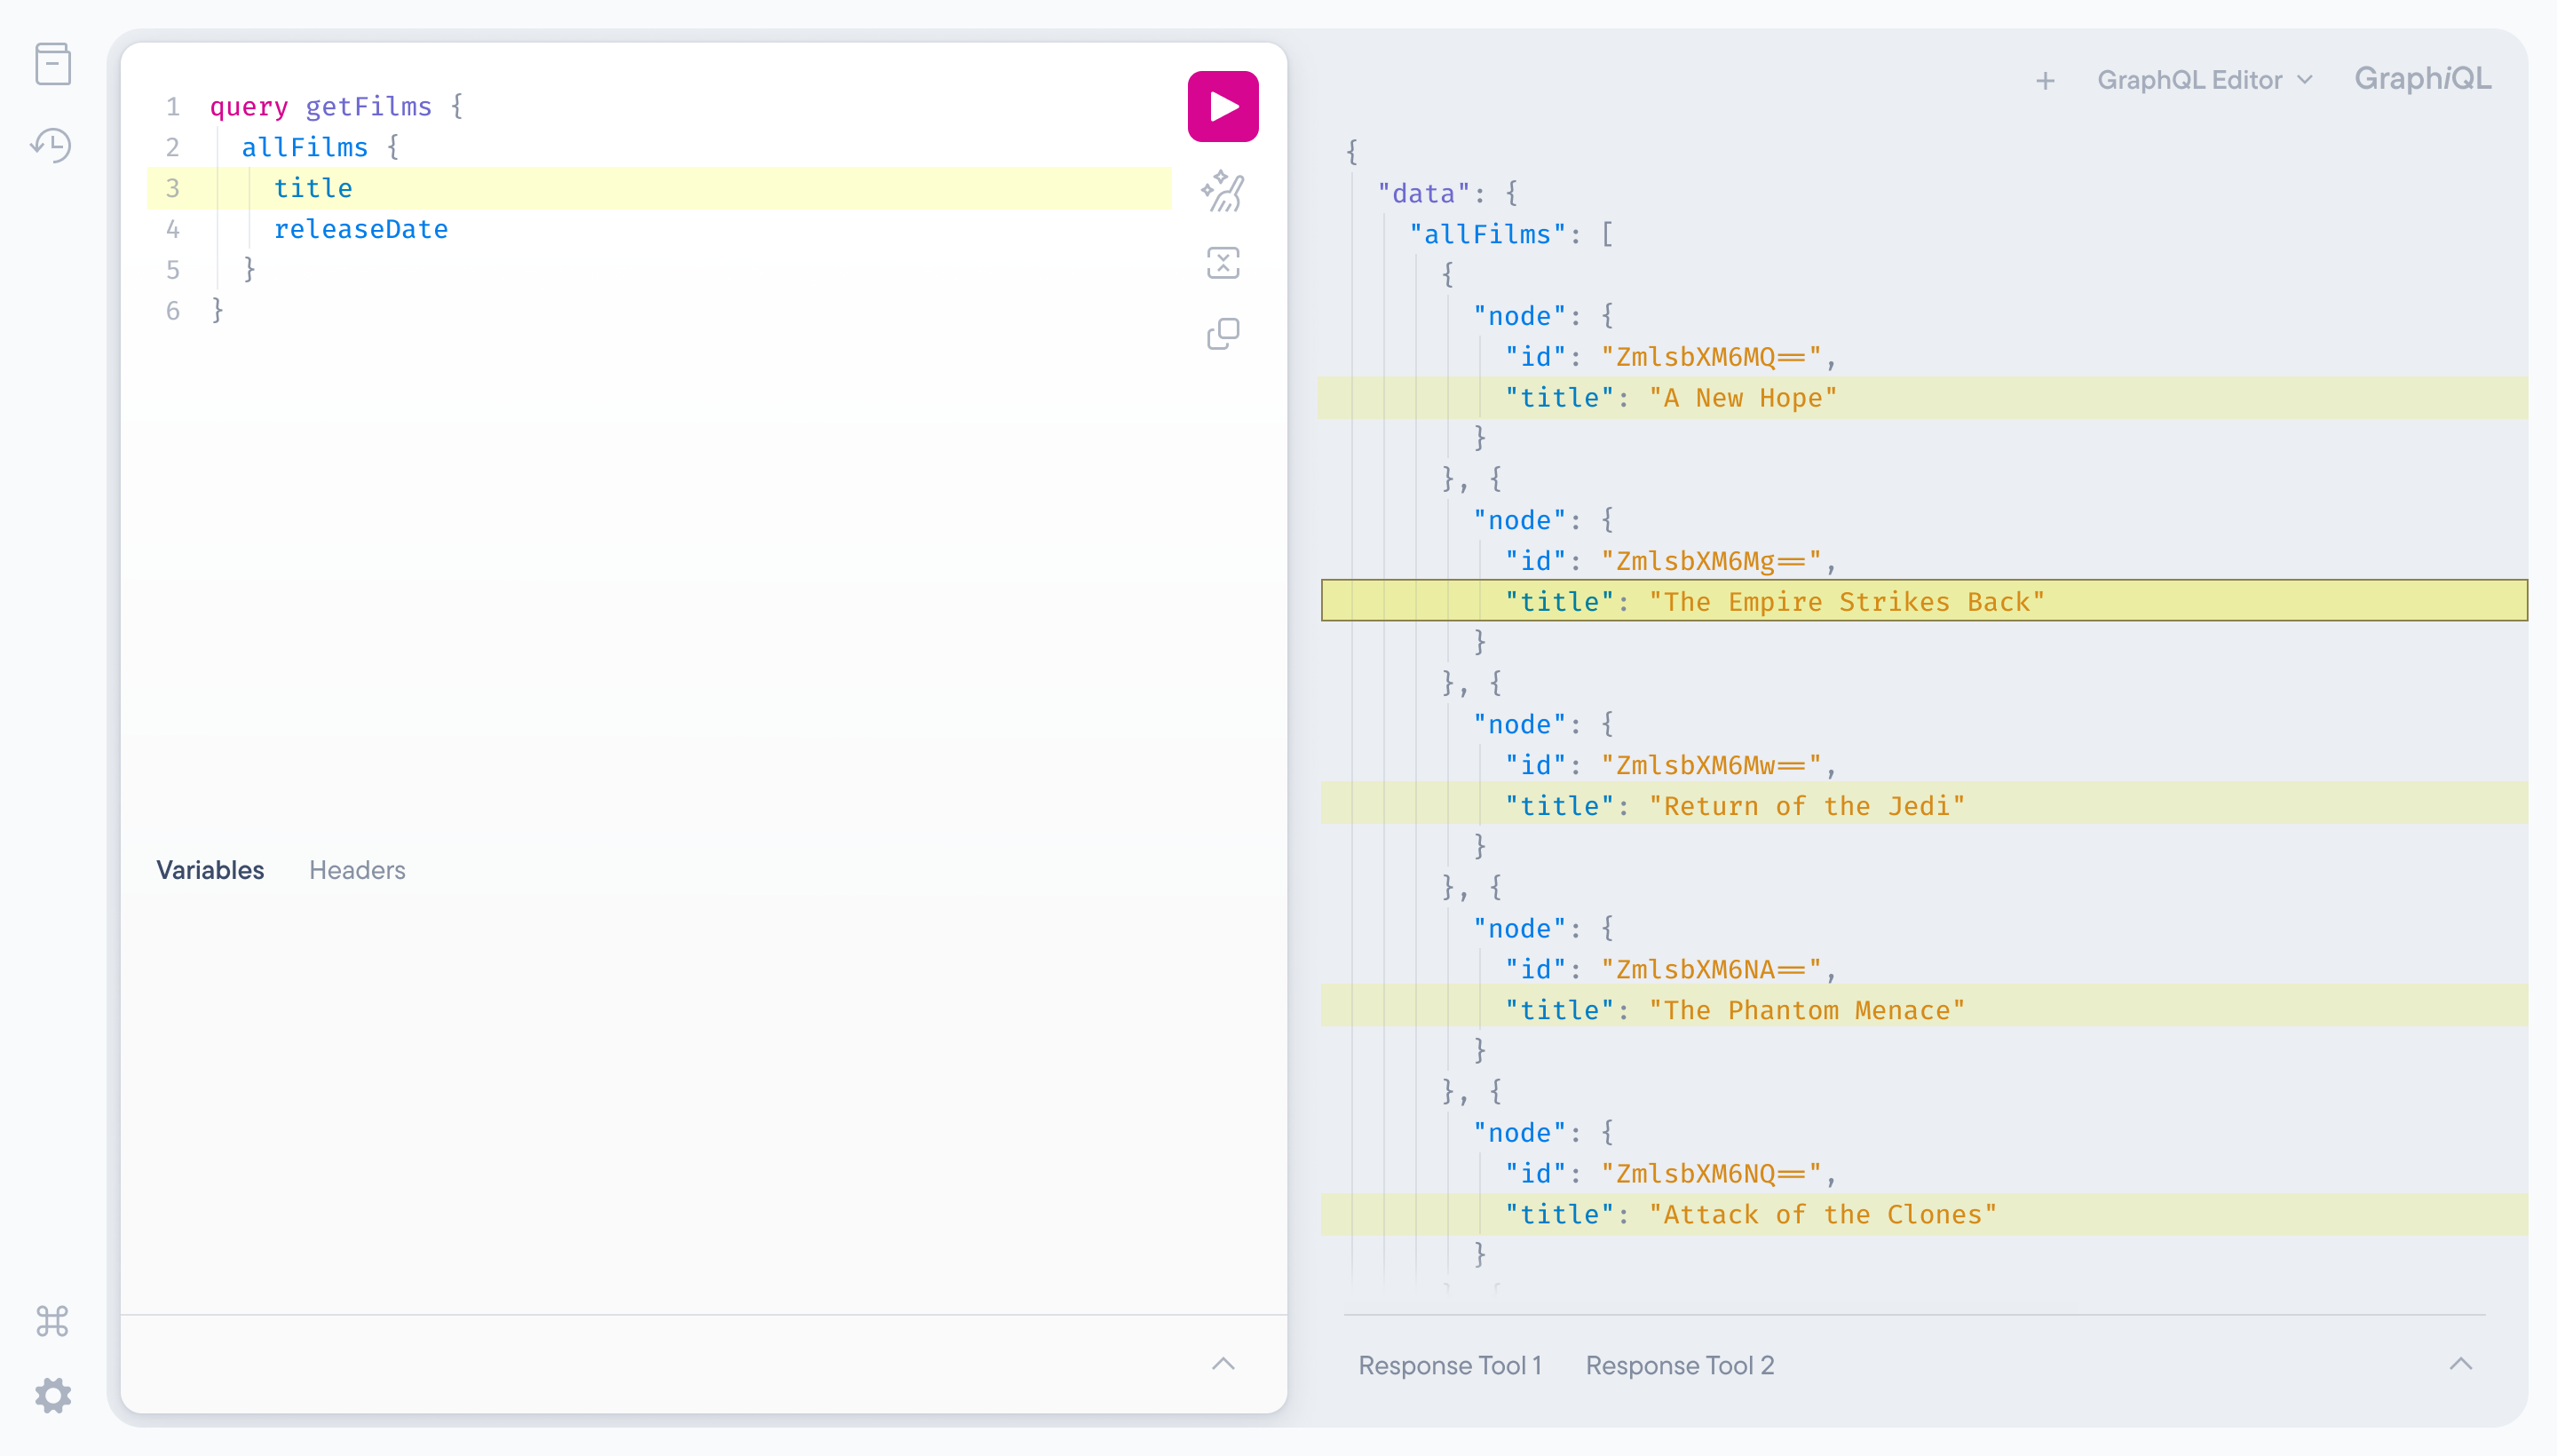This screenshot has width=2557, height=1456.
Task: Click id value "ZmlsbXM6Mg=="
Action: click(x=1712, y=561)
